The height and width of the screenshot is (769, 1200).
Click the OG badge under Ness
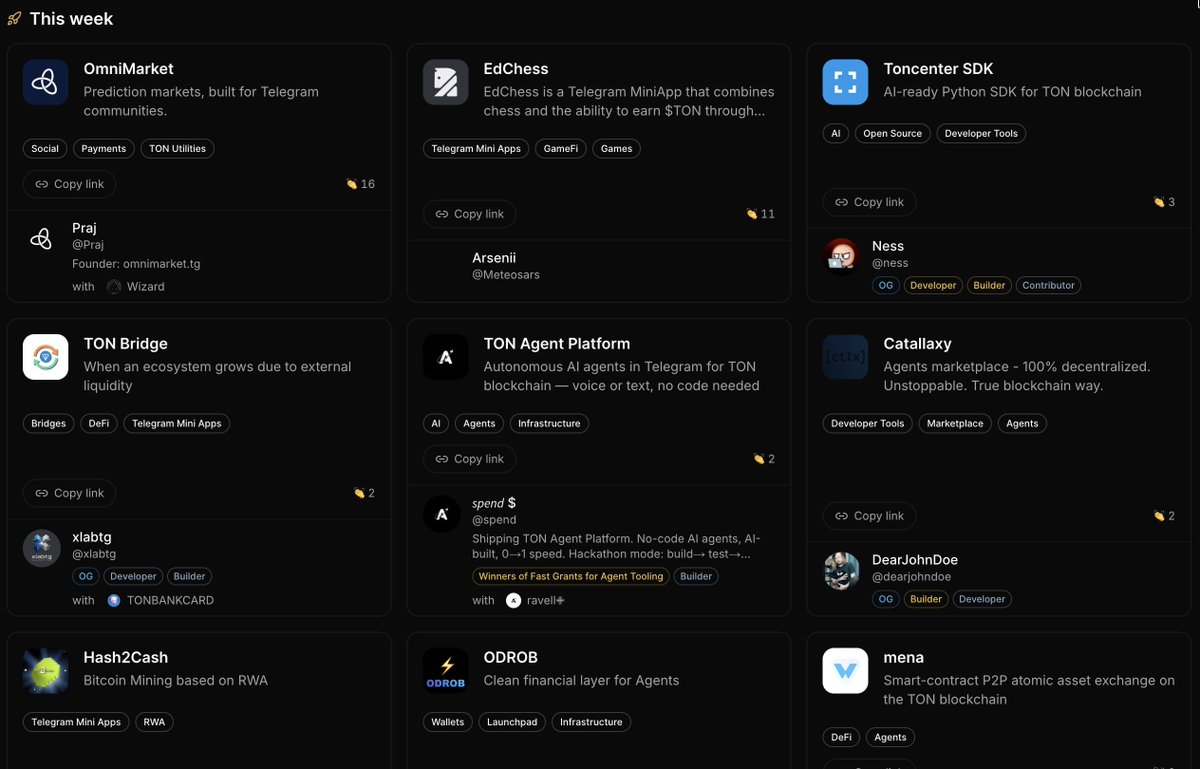pyautogui.click(x=885, y=286)
